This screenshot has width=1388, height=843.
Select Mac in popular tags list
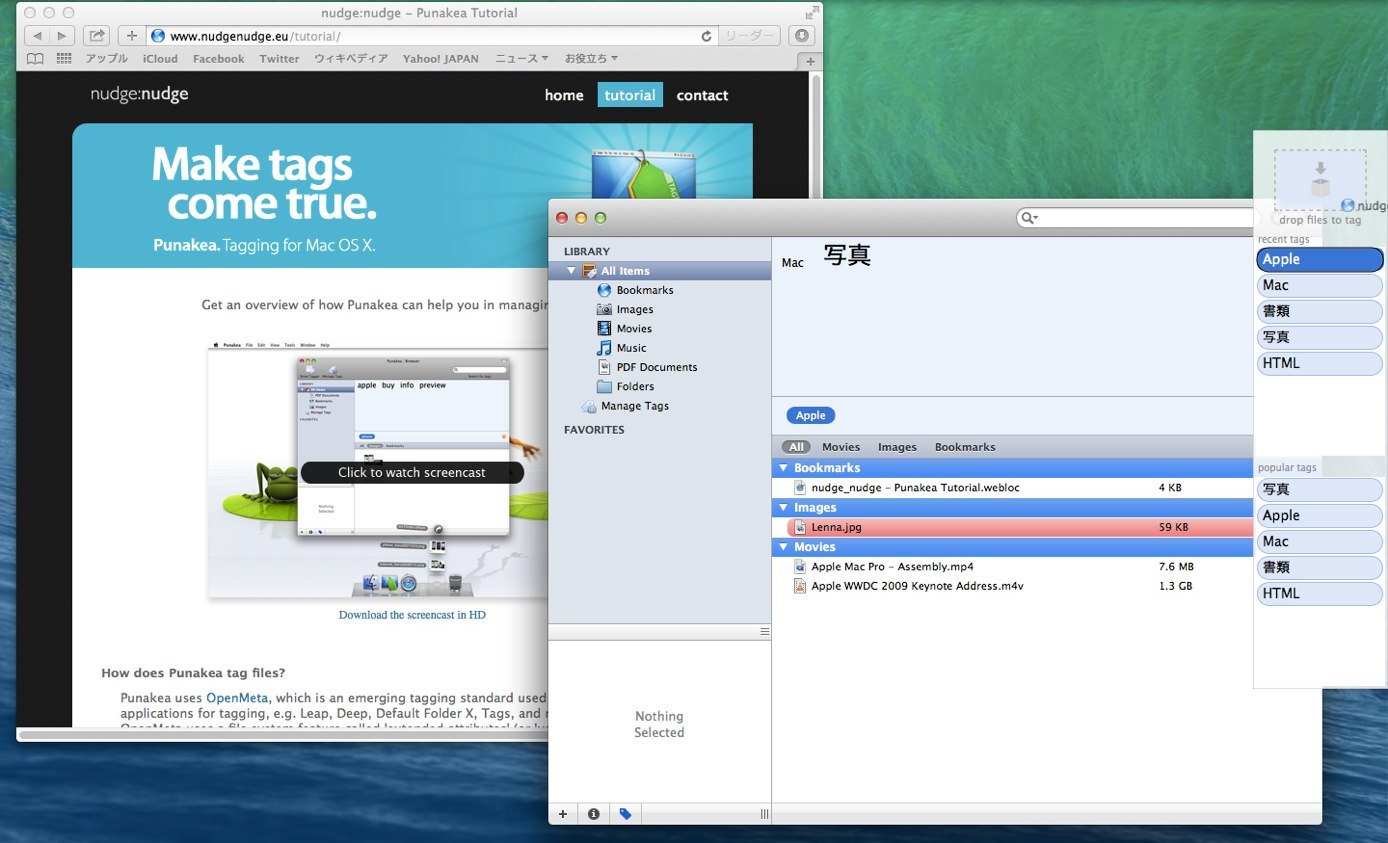point(1320,541)
